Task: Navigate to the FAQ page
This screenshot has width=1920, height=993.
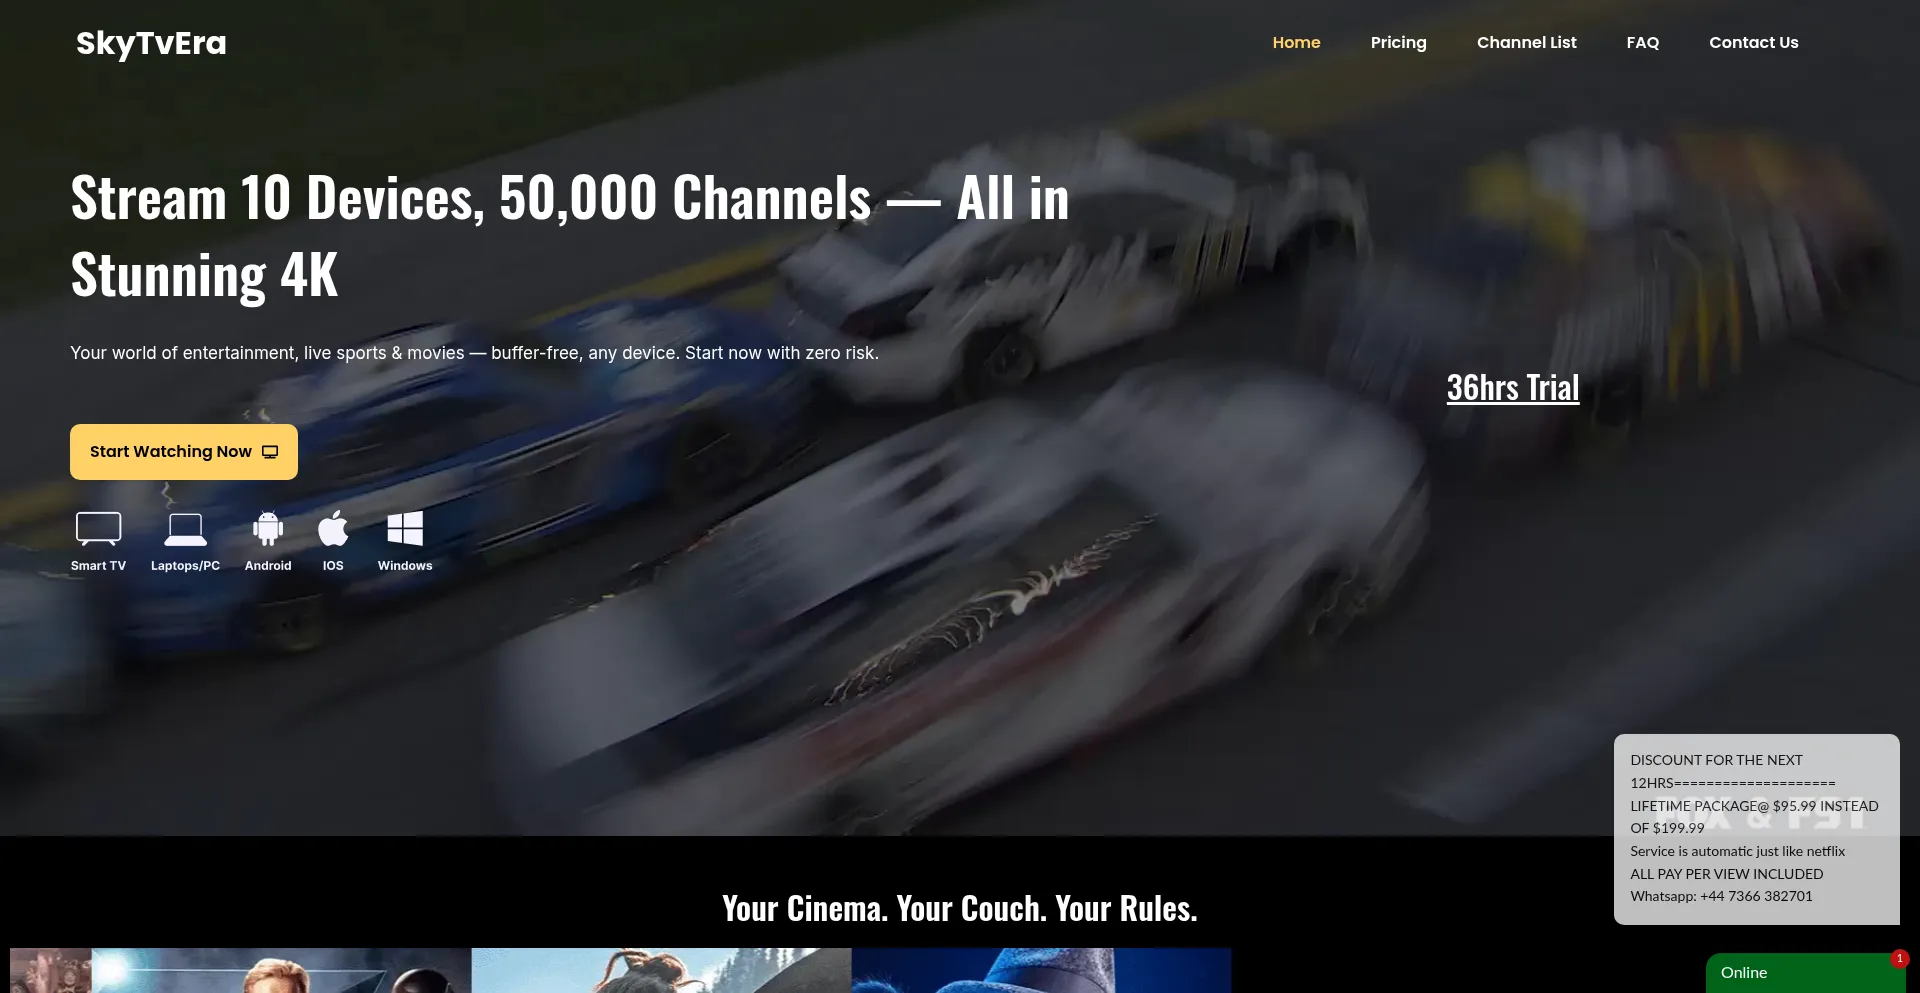Action: (1642, 42)
